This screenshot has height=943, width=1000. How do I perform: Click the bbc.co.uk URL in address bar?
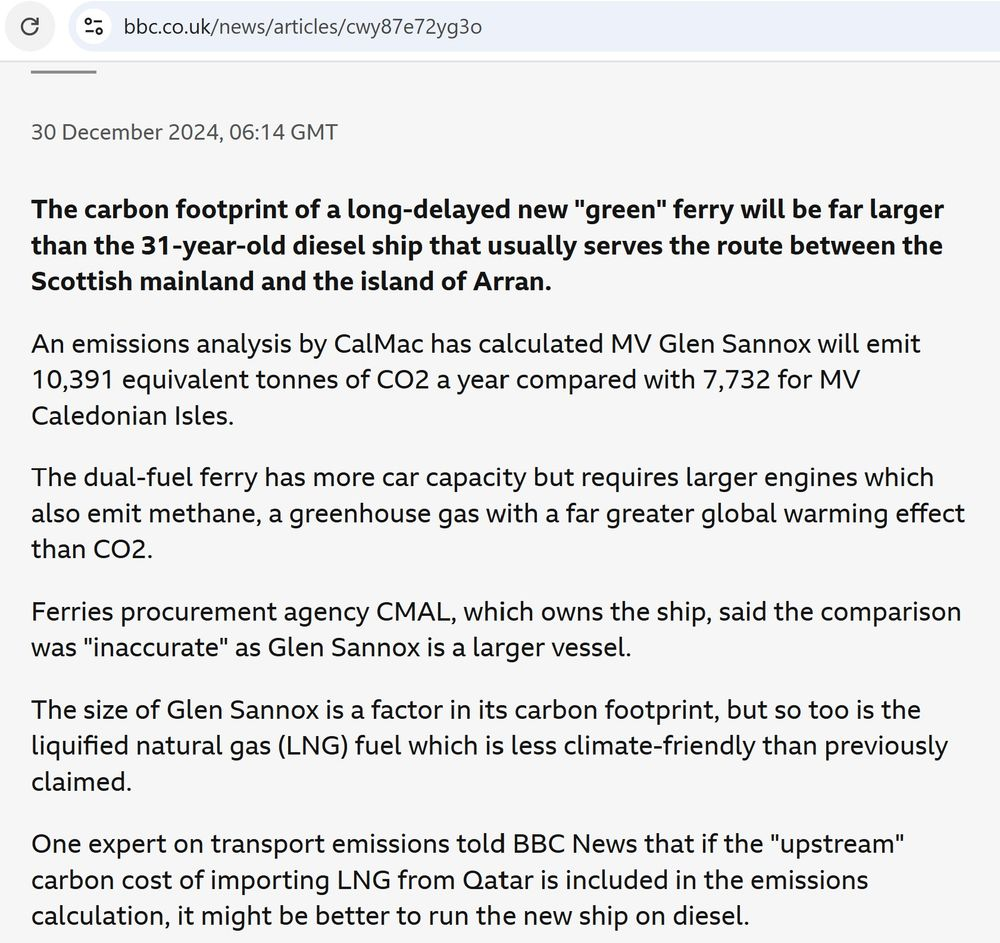pyautogui.click(x=302, y=26)
